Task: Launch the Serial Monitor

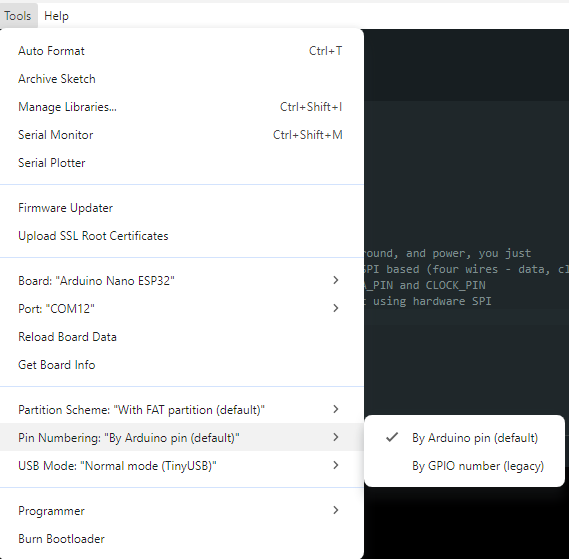Action: [x=181, y=135]
